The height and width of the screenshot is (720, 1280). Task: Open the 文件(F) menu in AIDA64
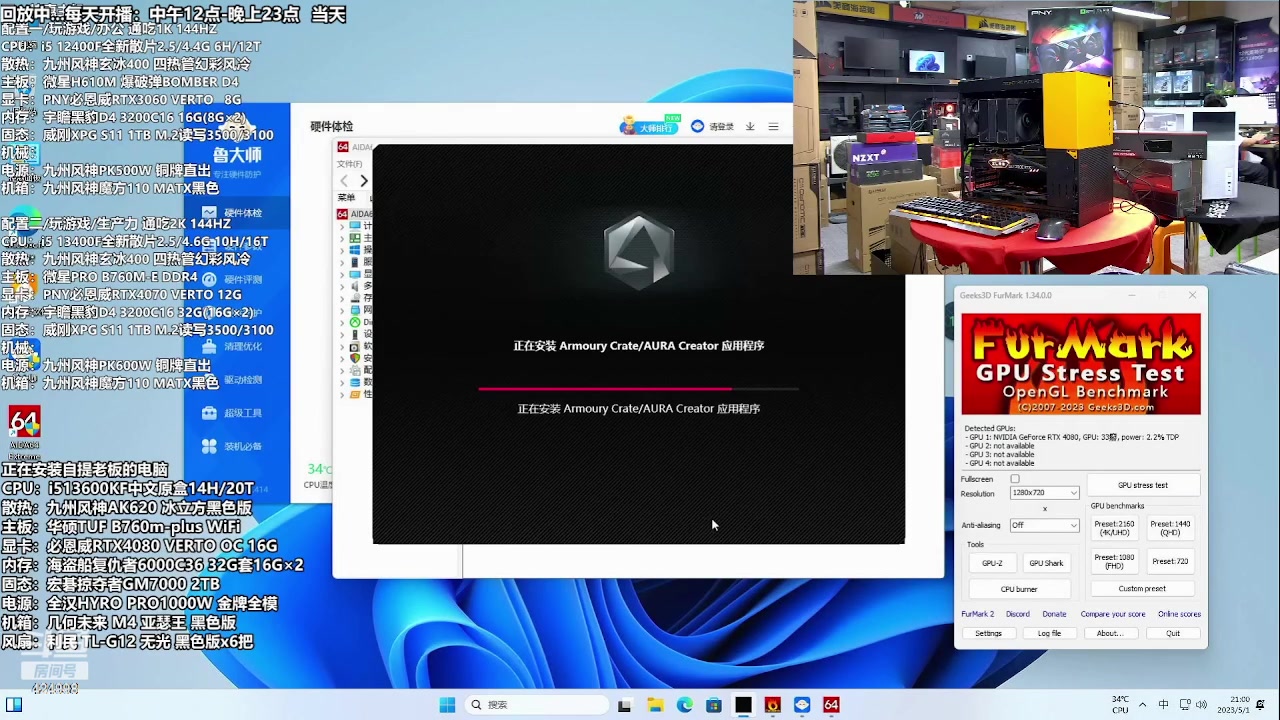tap(350, 164)
